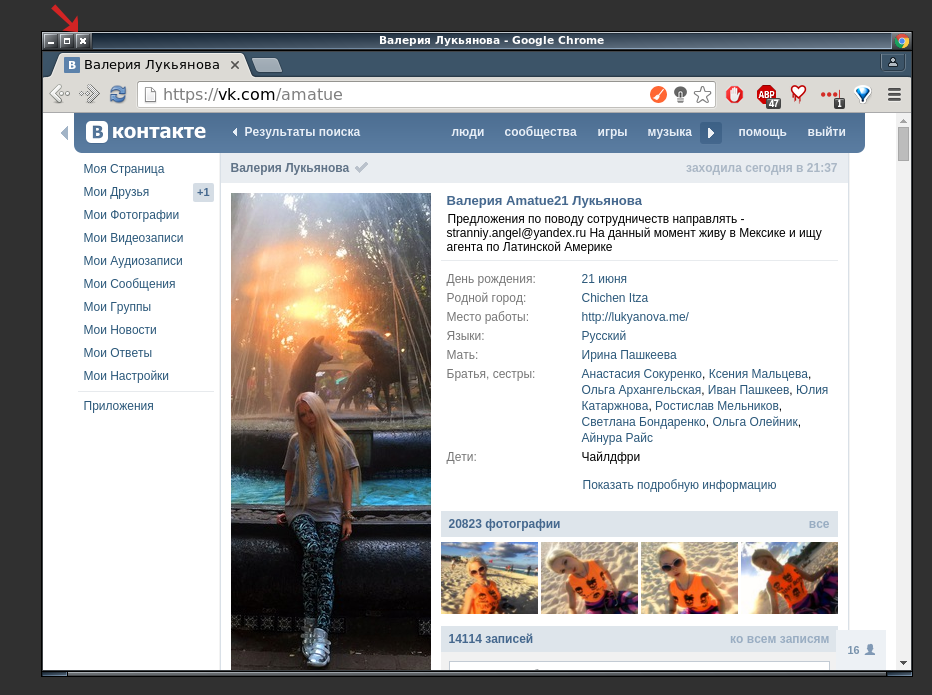Viewport: 932px width, 695px height.
Task: Click the Ирина Пашкеева mother link
Action: [628, 355]
